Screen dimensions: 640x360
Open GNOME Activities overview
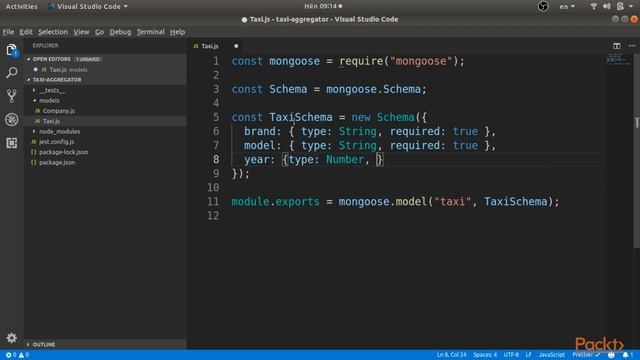(x=21, y=7)
